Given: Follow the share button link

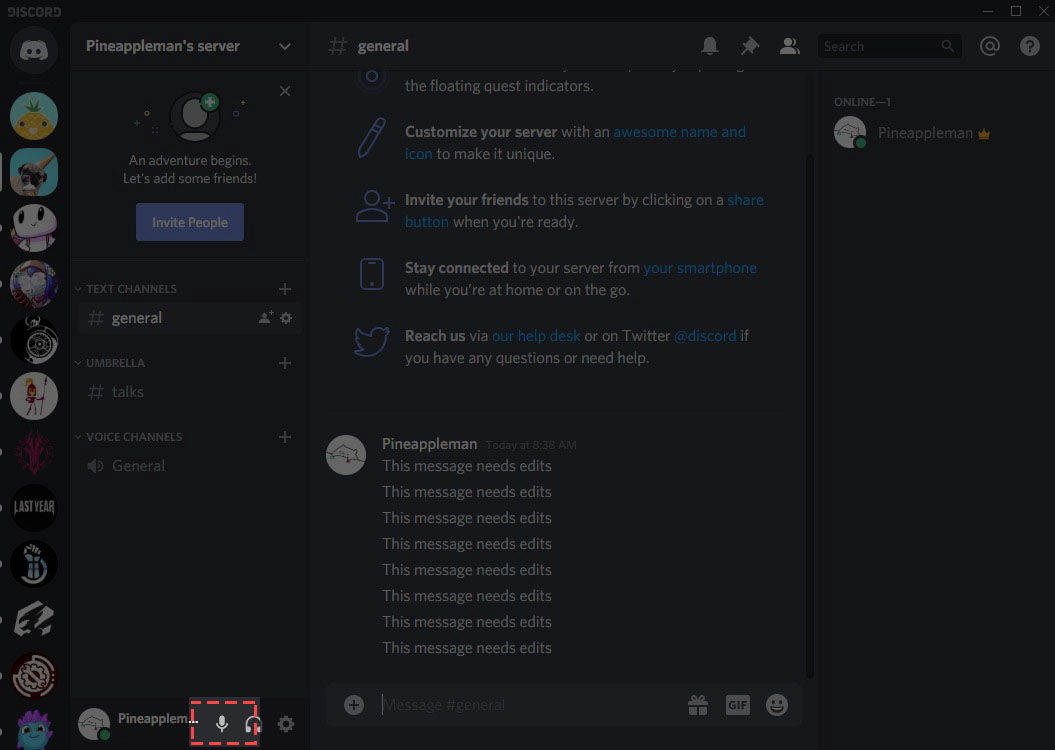Looking at the screenshot, I should (745, 200).
